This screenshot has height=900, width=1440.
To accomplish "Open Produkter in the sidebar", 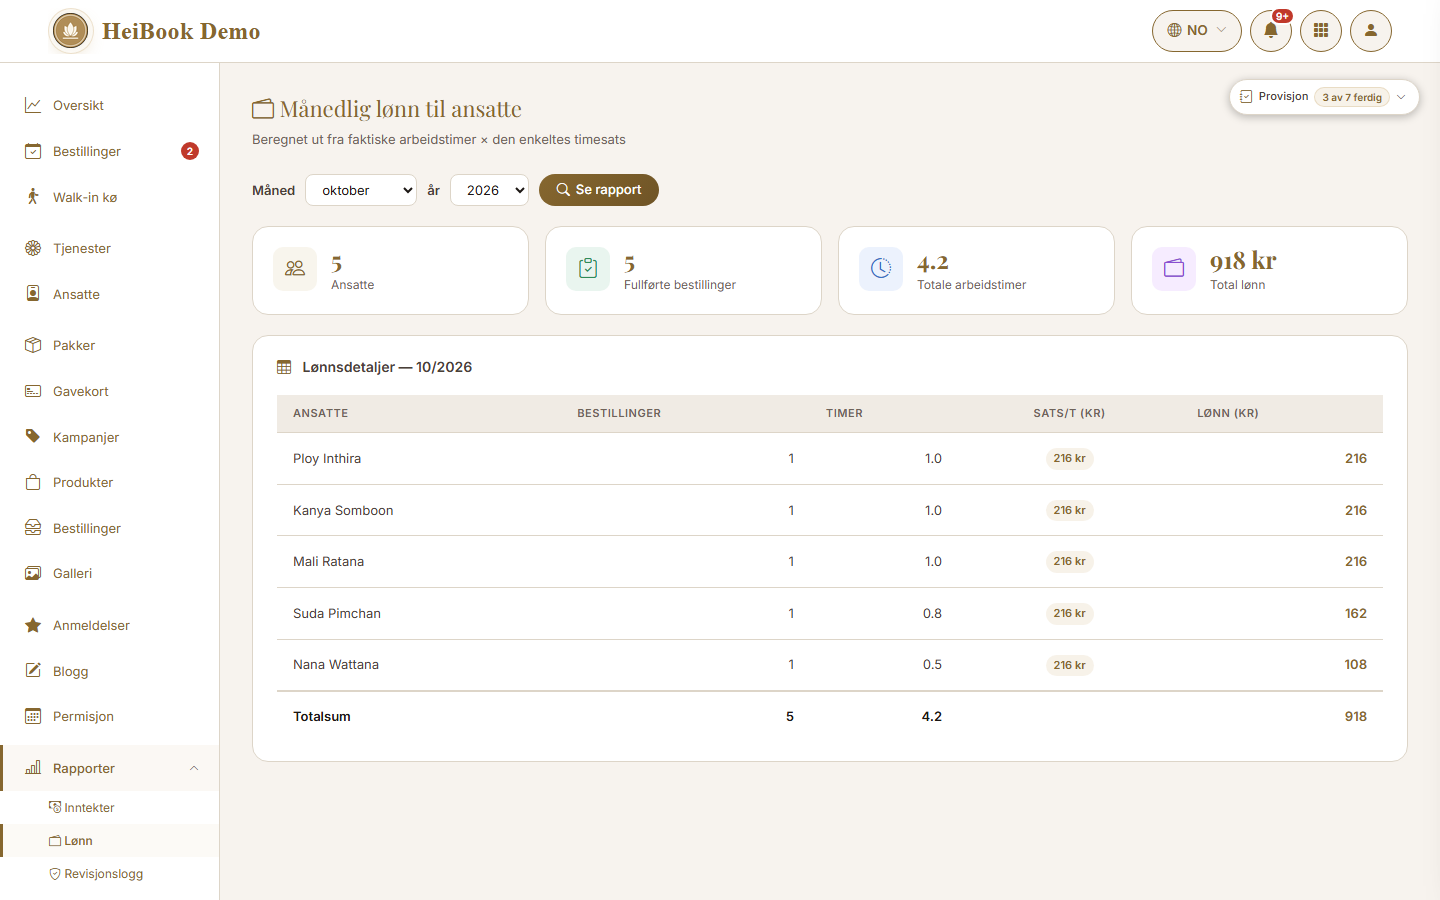I will [110, 482].
